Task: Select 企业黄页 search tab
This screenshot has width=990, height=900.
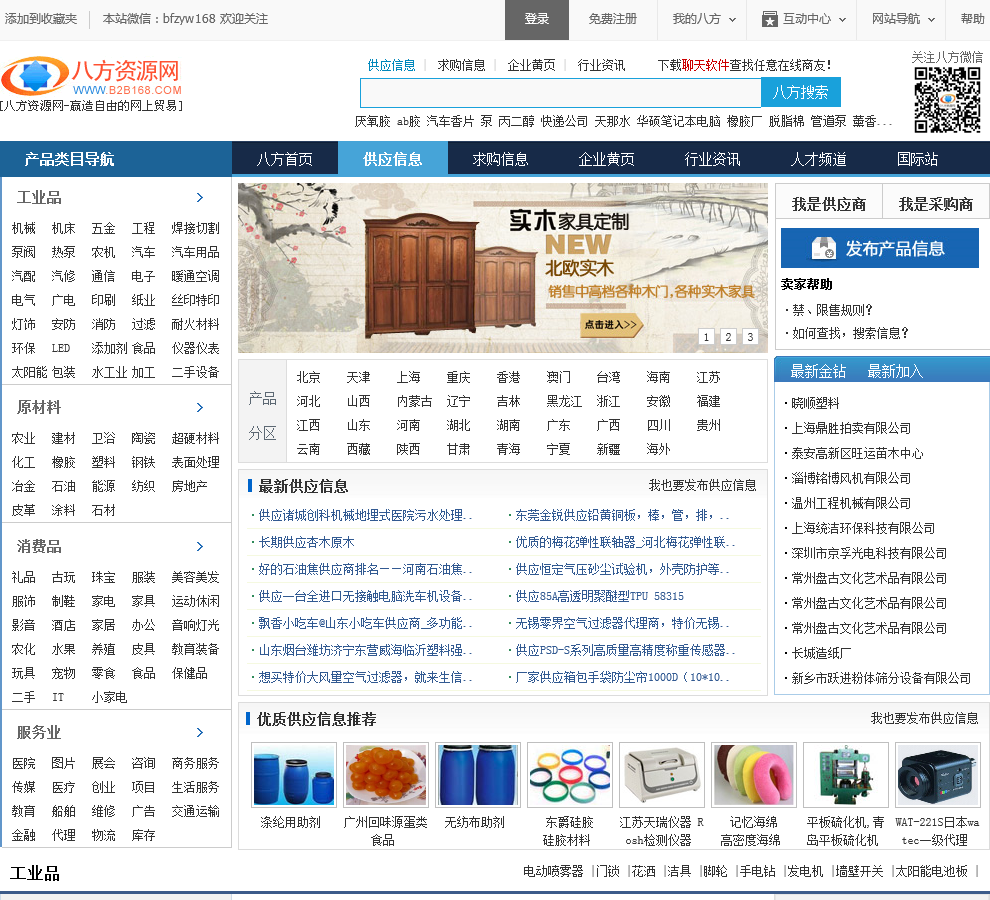Action: 532,65
